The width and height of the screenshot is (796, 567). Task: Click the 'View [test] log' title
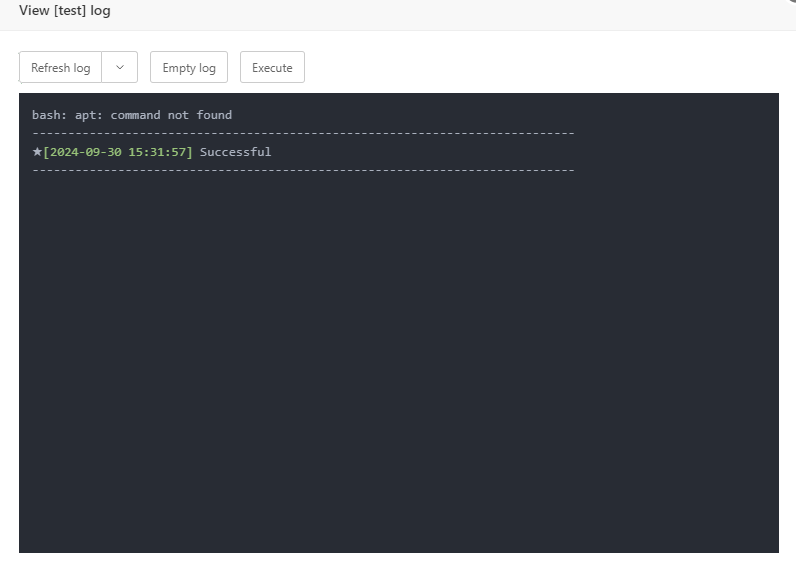click(64, 11)
